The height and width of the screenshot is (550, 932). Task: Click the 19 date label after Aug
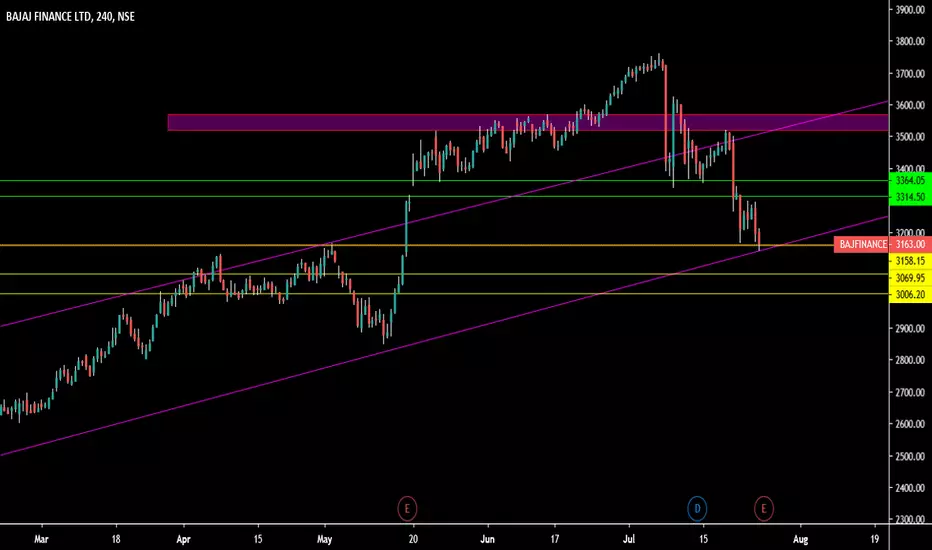[875, 539]
